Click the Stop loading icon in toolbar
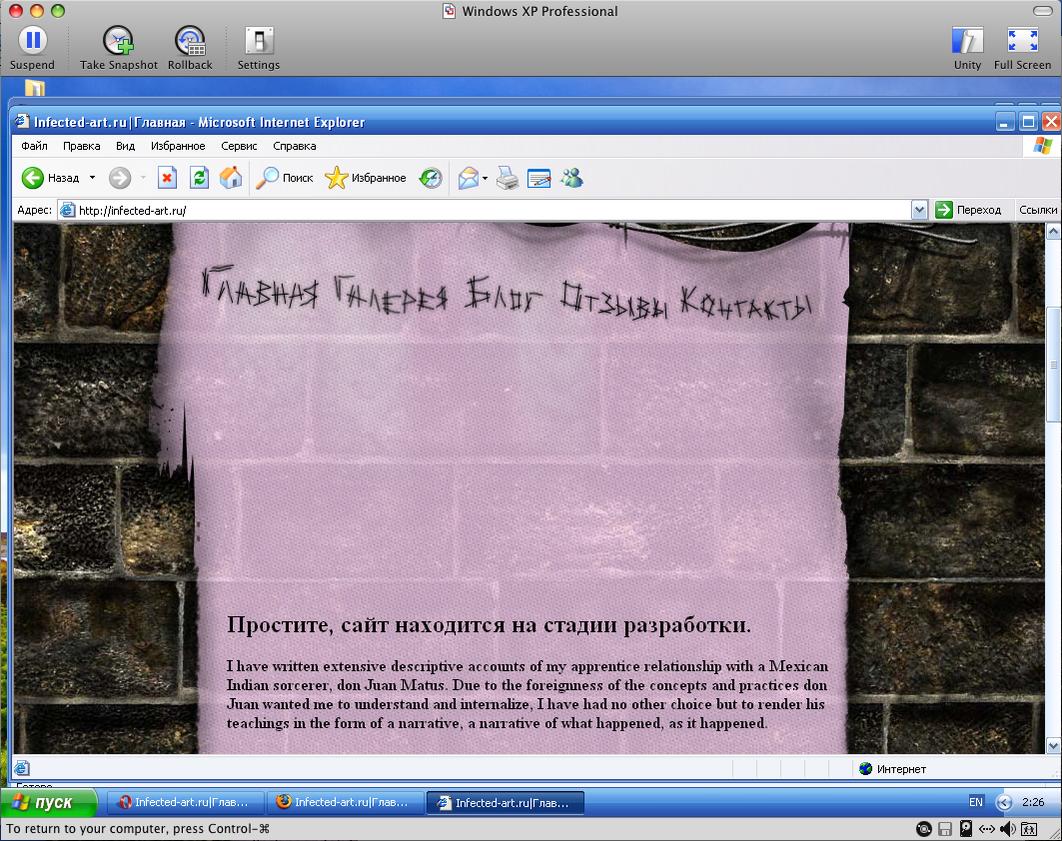 pos(167,178)
